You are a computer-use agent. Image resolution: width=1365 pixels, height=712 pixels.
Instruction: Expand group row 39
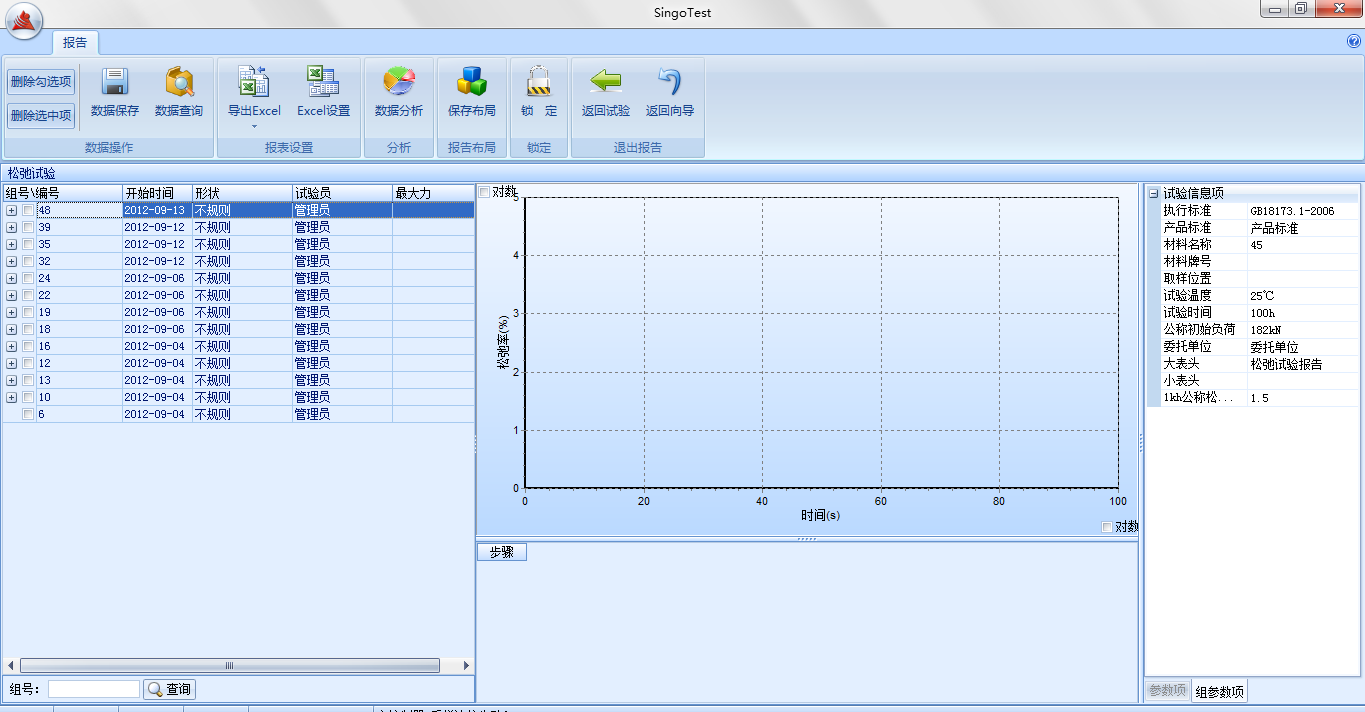[x=12, y=227]
